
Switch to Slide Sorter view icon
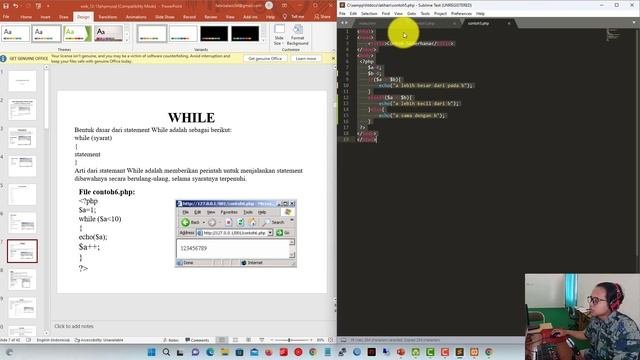coord(236,340)
